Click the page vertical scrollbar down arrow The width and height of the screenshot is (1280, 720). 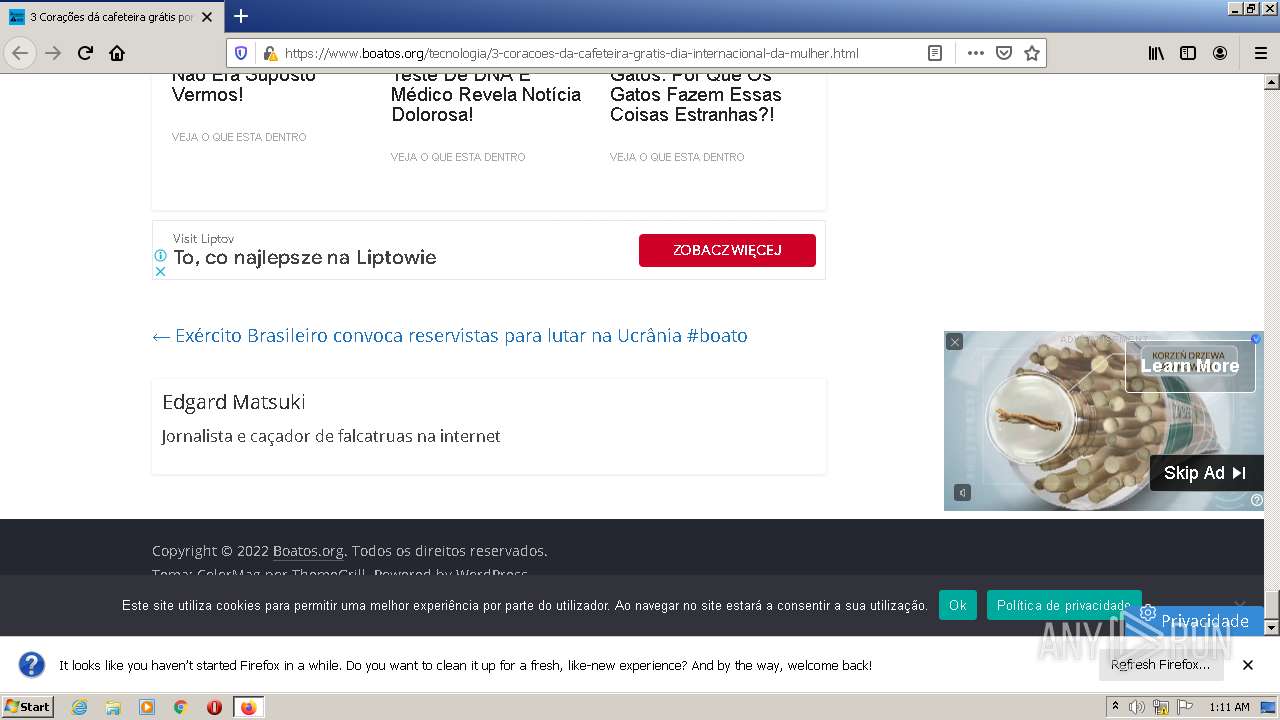tap(1272, 628)
